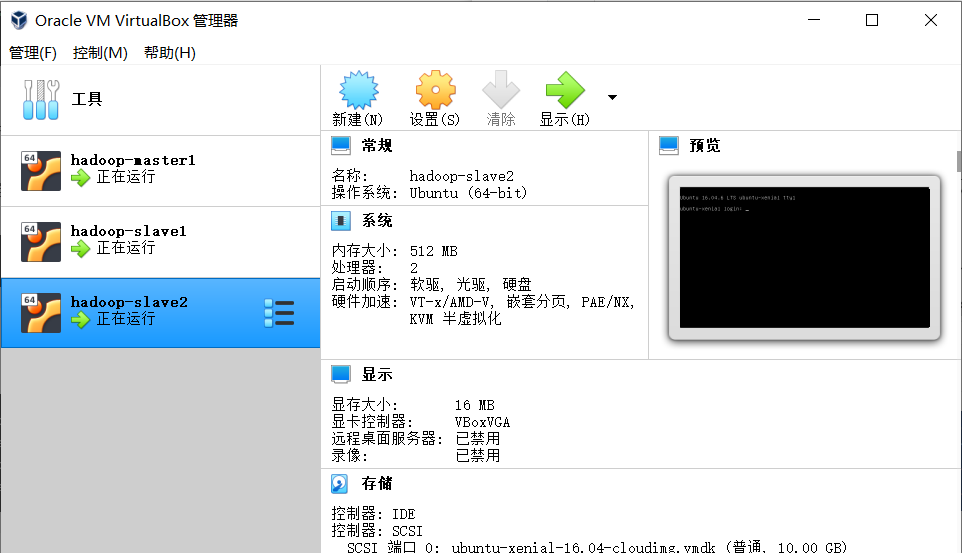Open the Storage (存储) section header

[377, 484]
